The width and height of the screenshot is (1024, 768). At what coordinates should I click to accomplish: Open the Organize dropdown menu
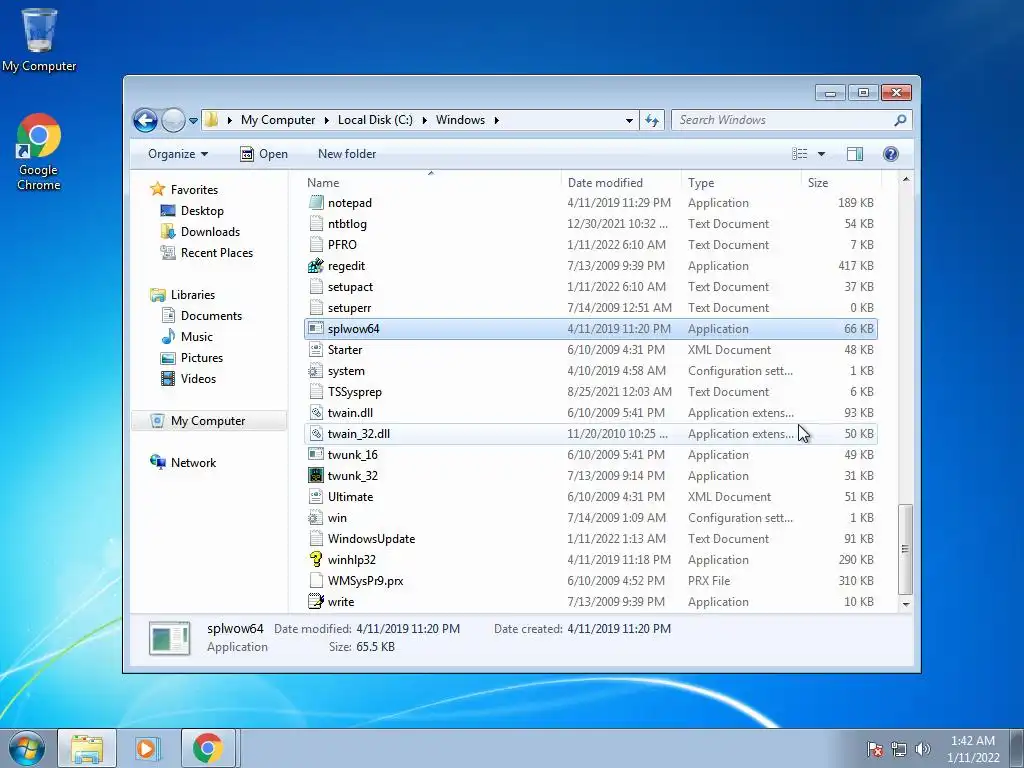(178, 154)
